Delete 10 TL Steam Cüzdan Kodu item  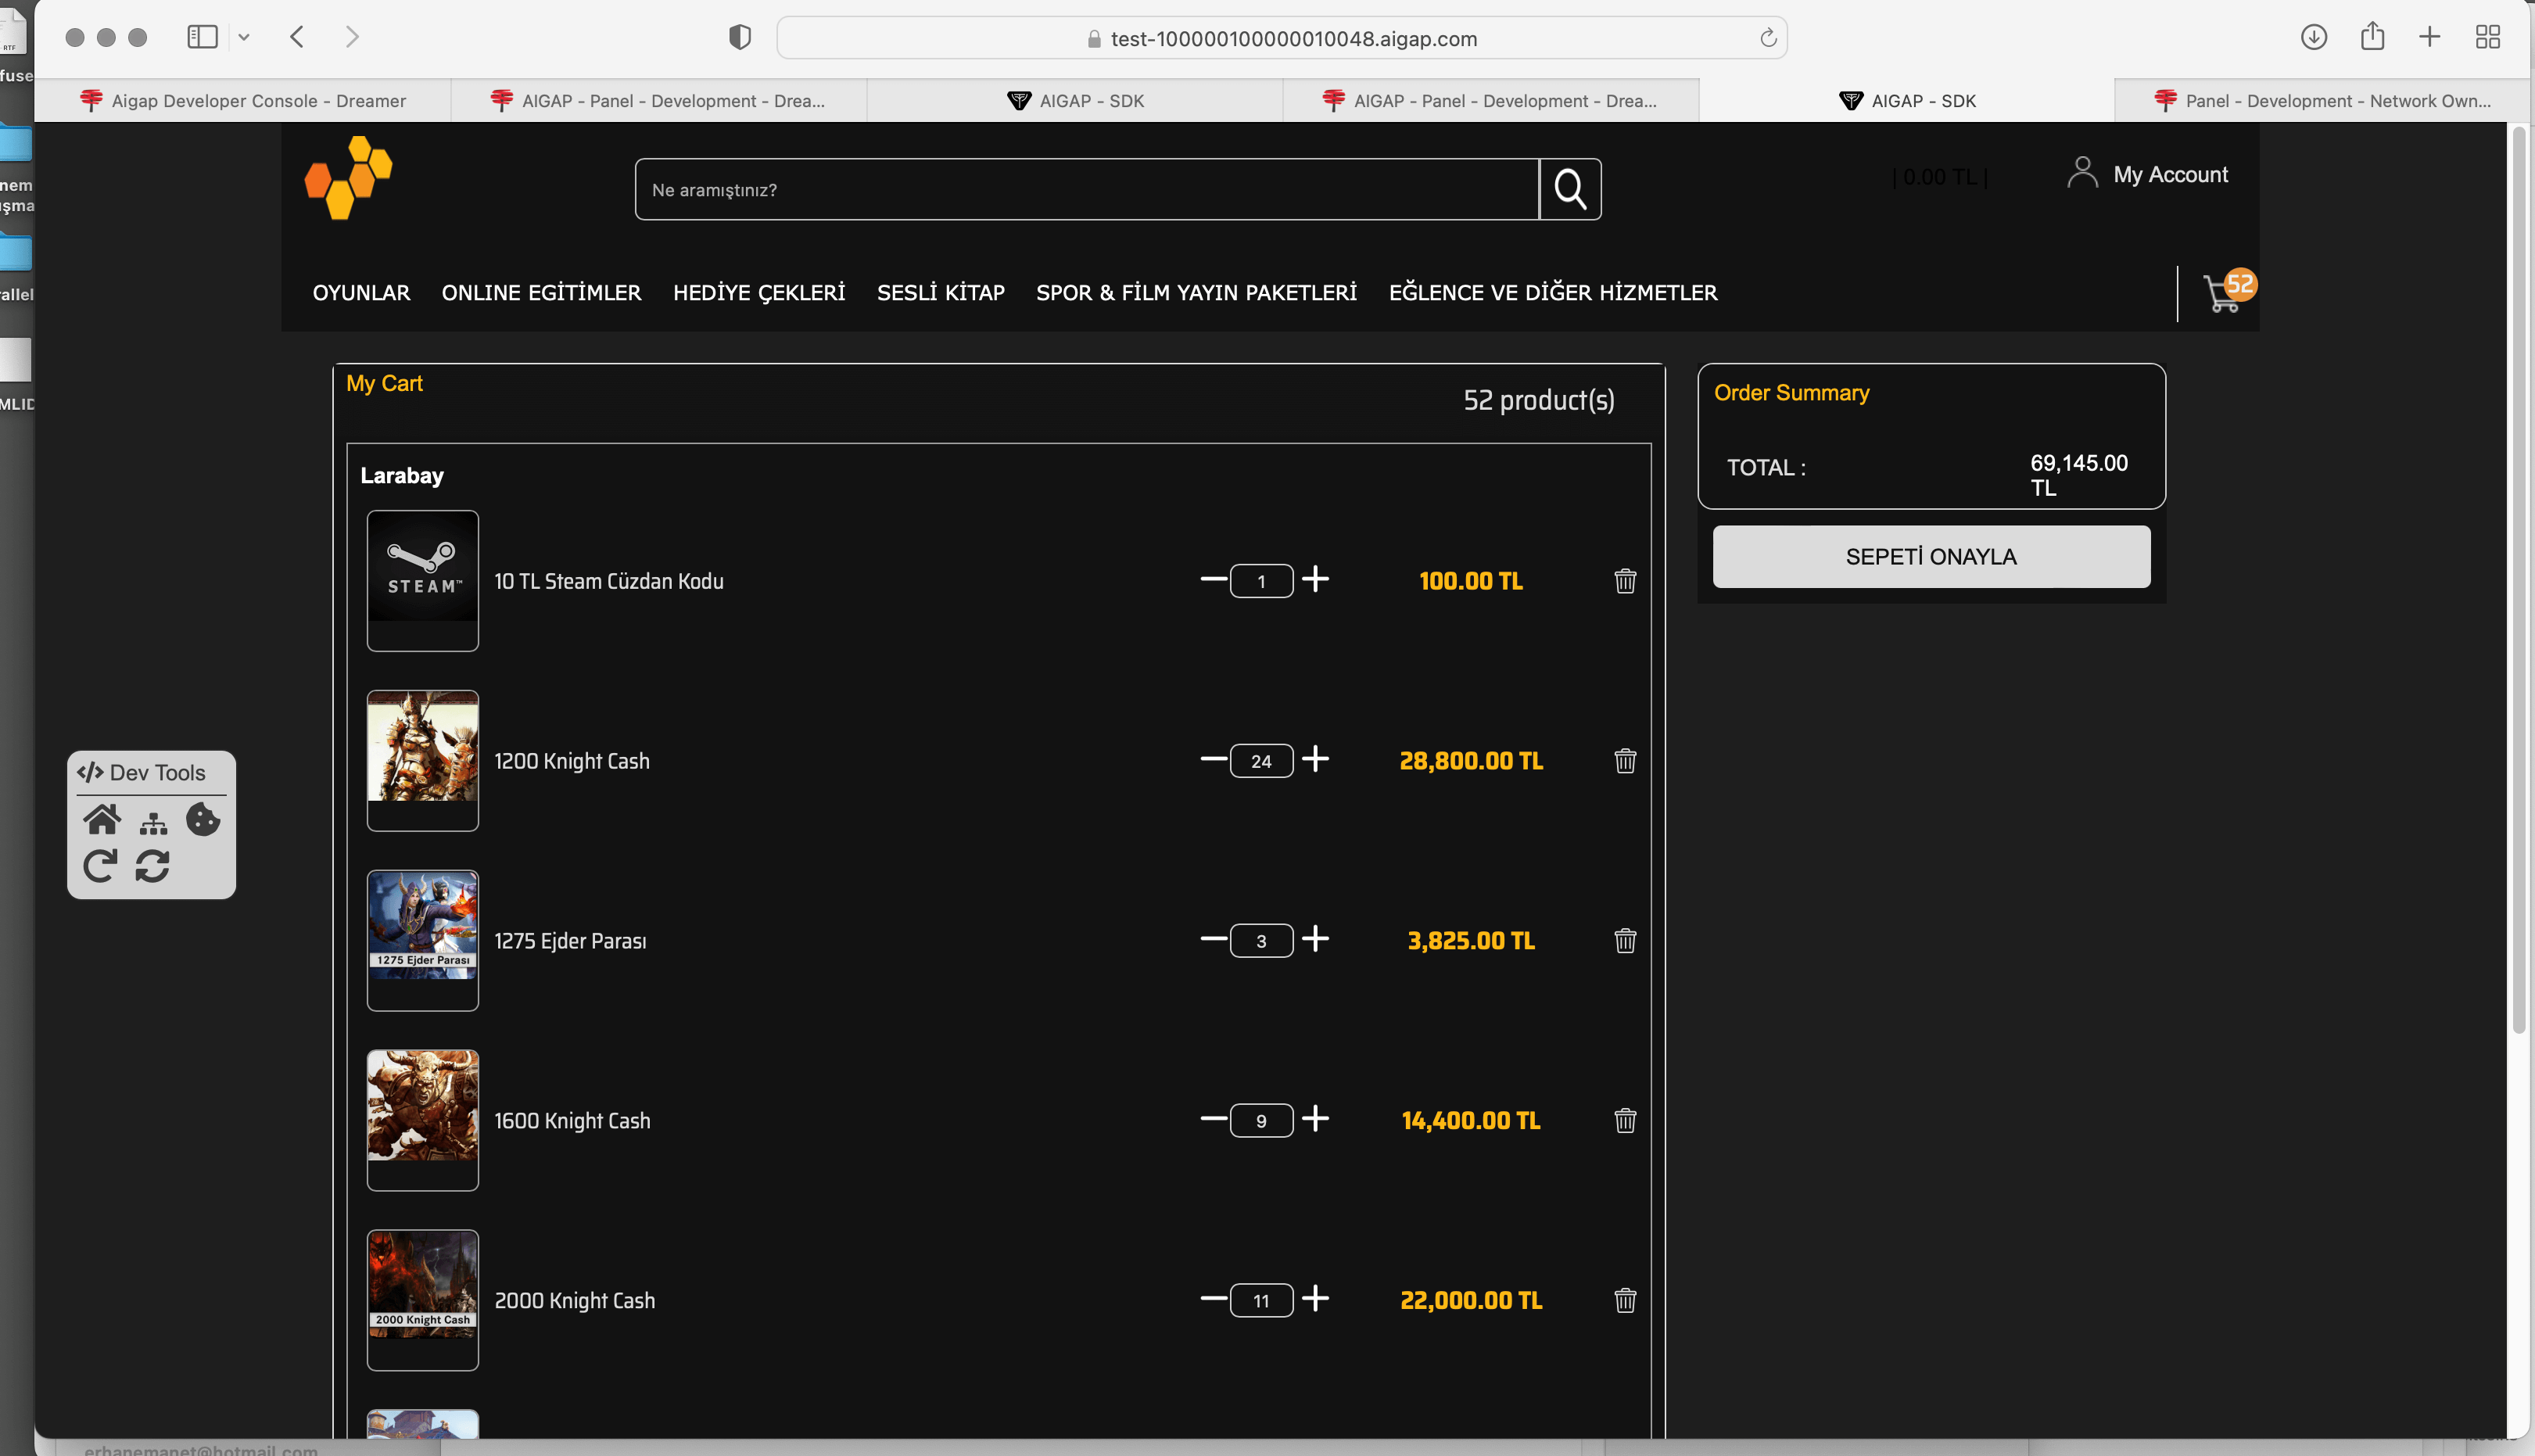tap(1625, 581)
